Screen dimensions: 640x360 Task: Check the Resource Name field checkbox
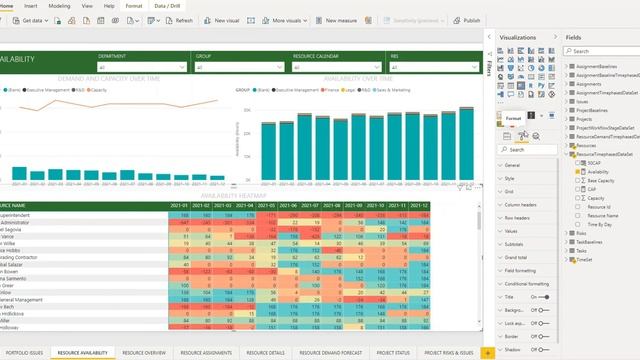pos(578,216)
